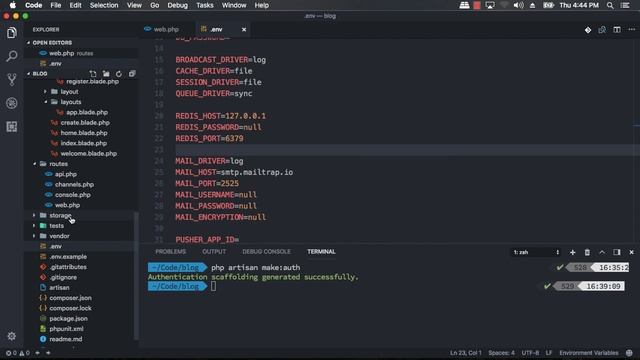Click the explorer sidebar scrollbar
The image size is (640, 360).
pos(136,276)
